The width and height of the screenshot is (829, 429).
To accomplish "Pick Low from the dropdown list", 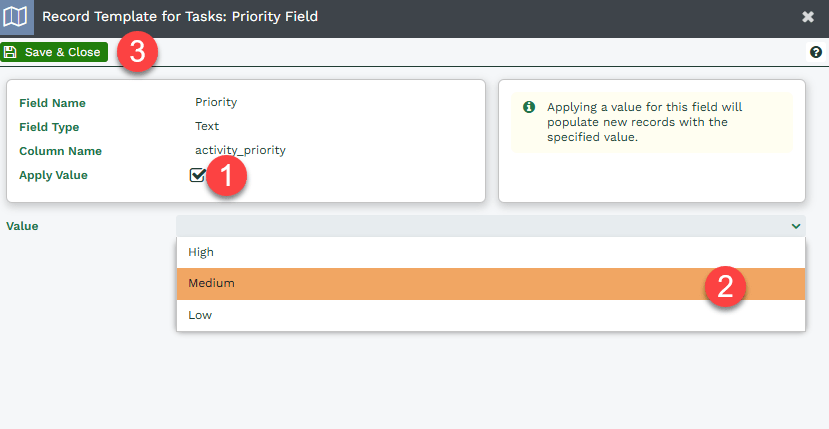I will coord(491,315).
